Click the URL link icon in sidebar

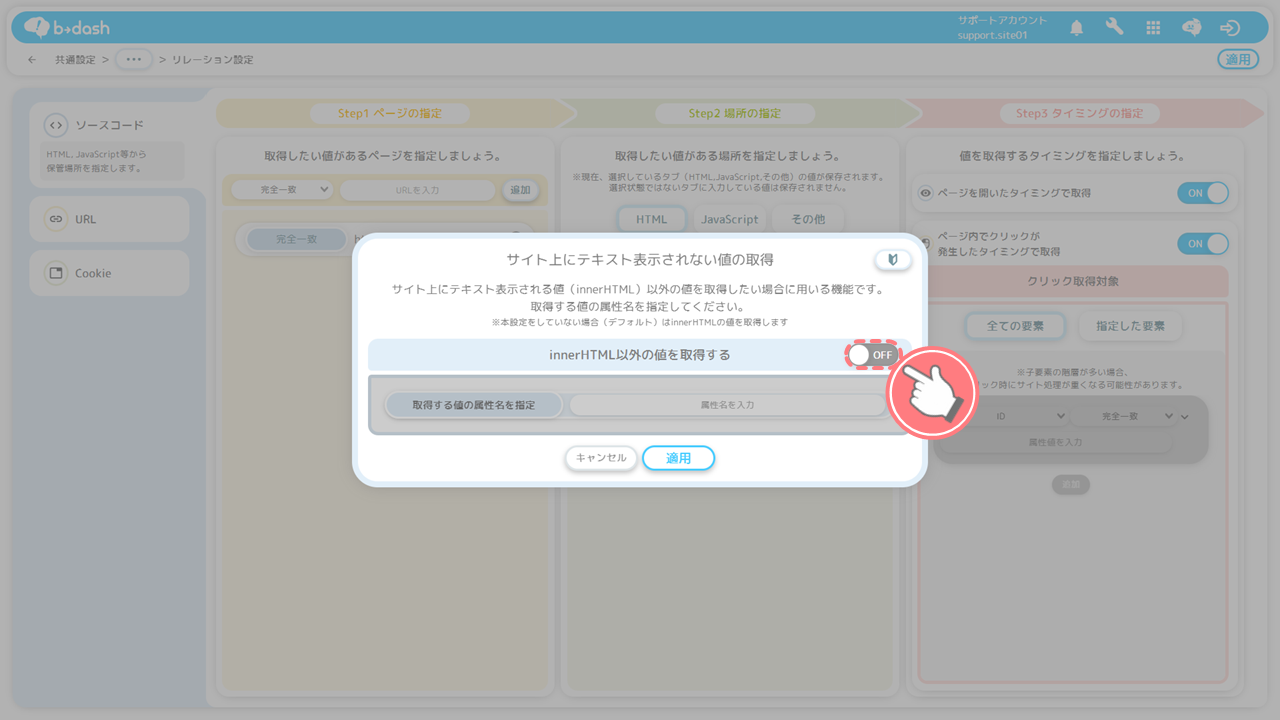point(56,219)
